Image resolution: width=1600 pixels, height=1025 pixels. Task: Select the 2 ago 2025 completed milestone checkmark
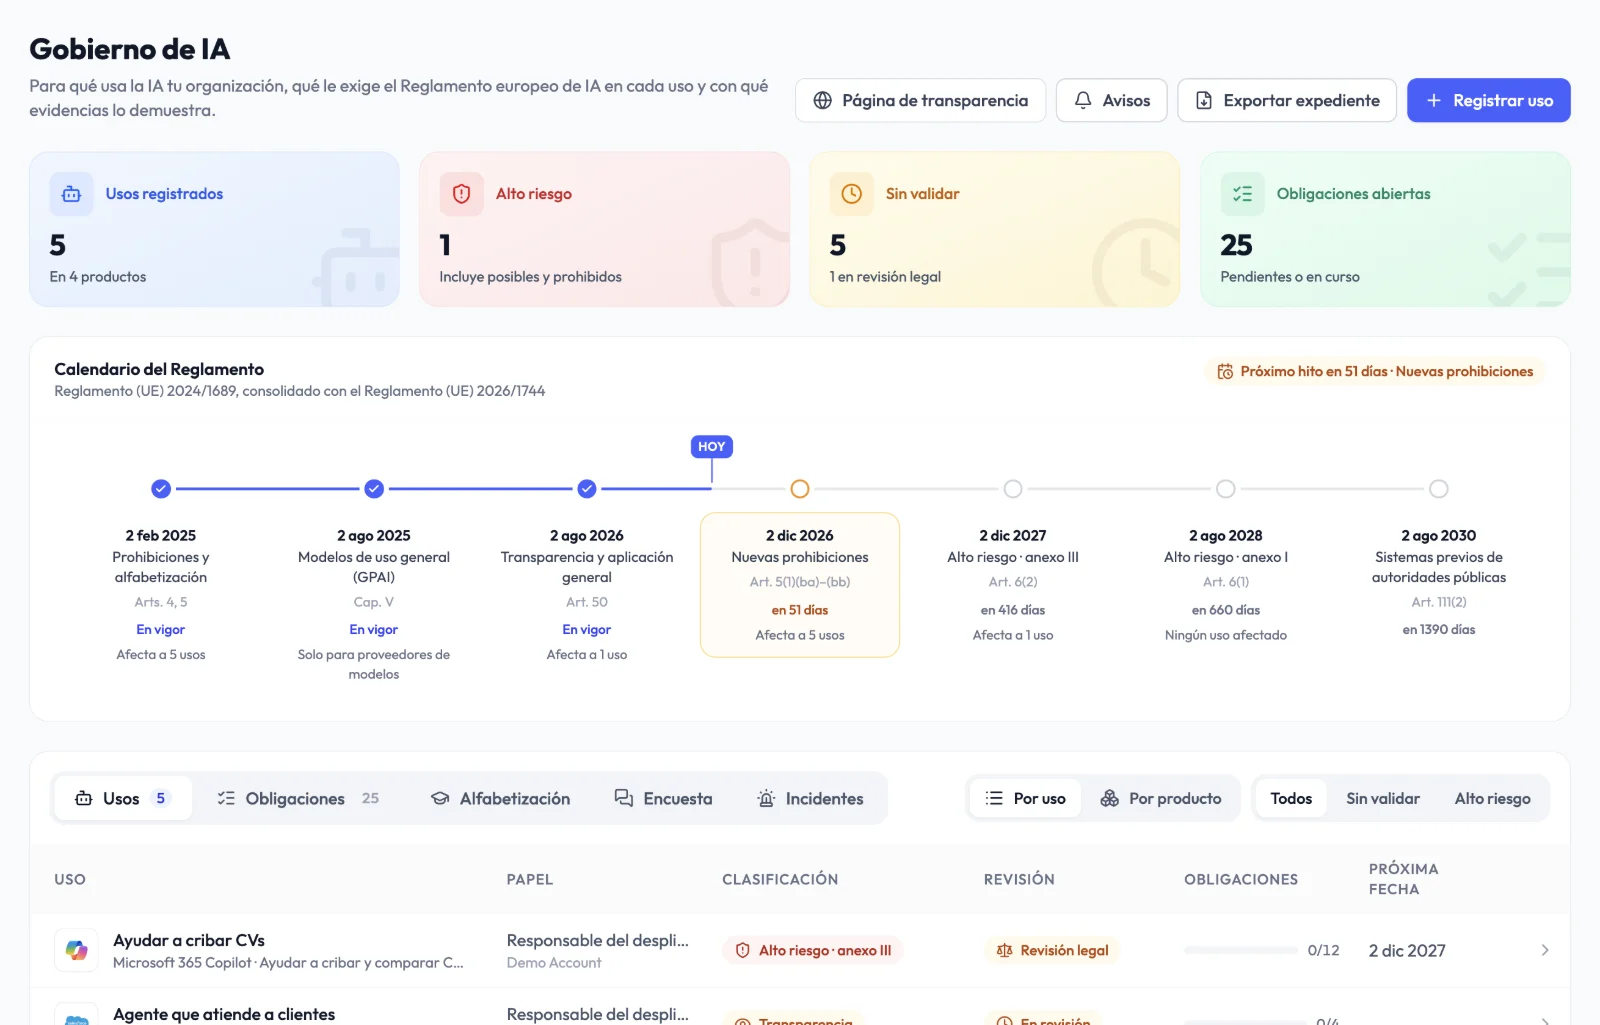click(374, 489)
